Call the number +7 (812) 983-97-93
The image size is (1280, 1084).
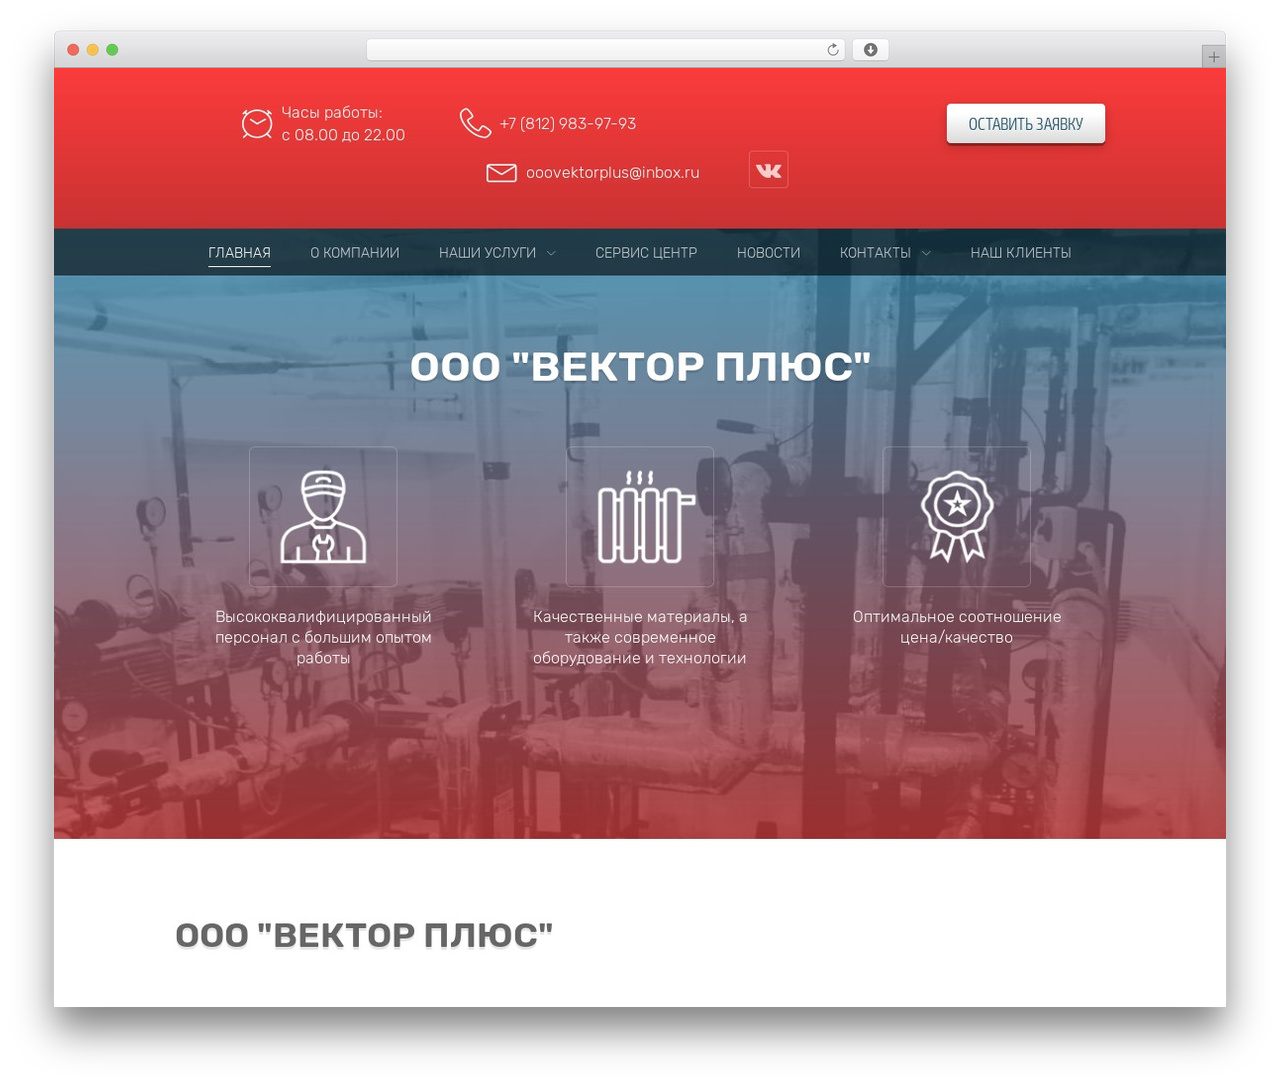[568, 124]
